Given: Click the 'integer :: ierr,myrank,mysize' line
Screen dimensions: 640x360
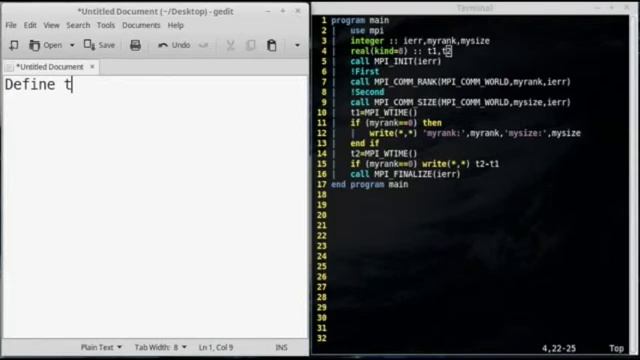Looking at the screenshot, I should [x=420, y=41].
